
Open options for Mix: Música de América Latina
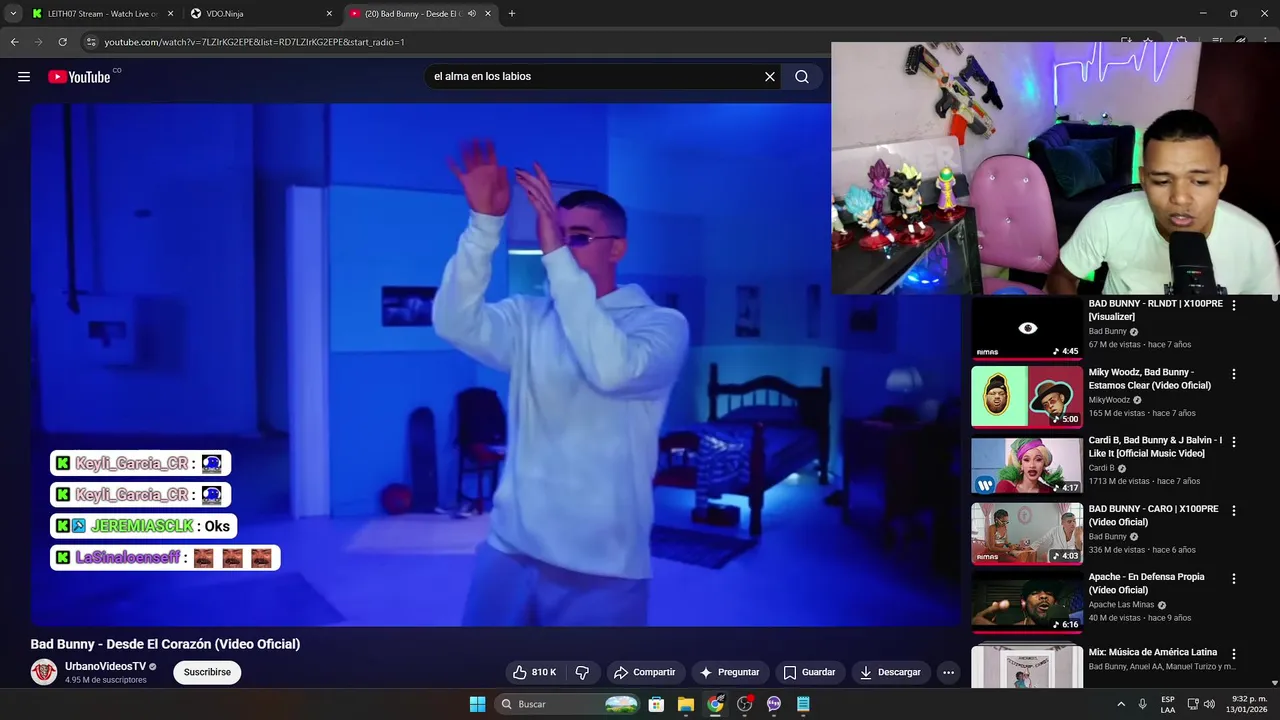tap(1233, 654)
